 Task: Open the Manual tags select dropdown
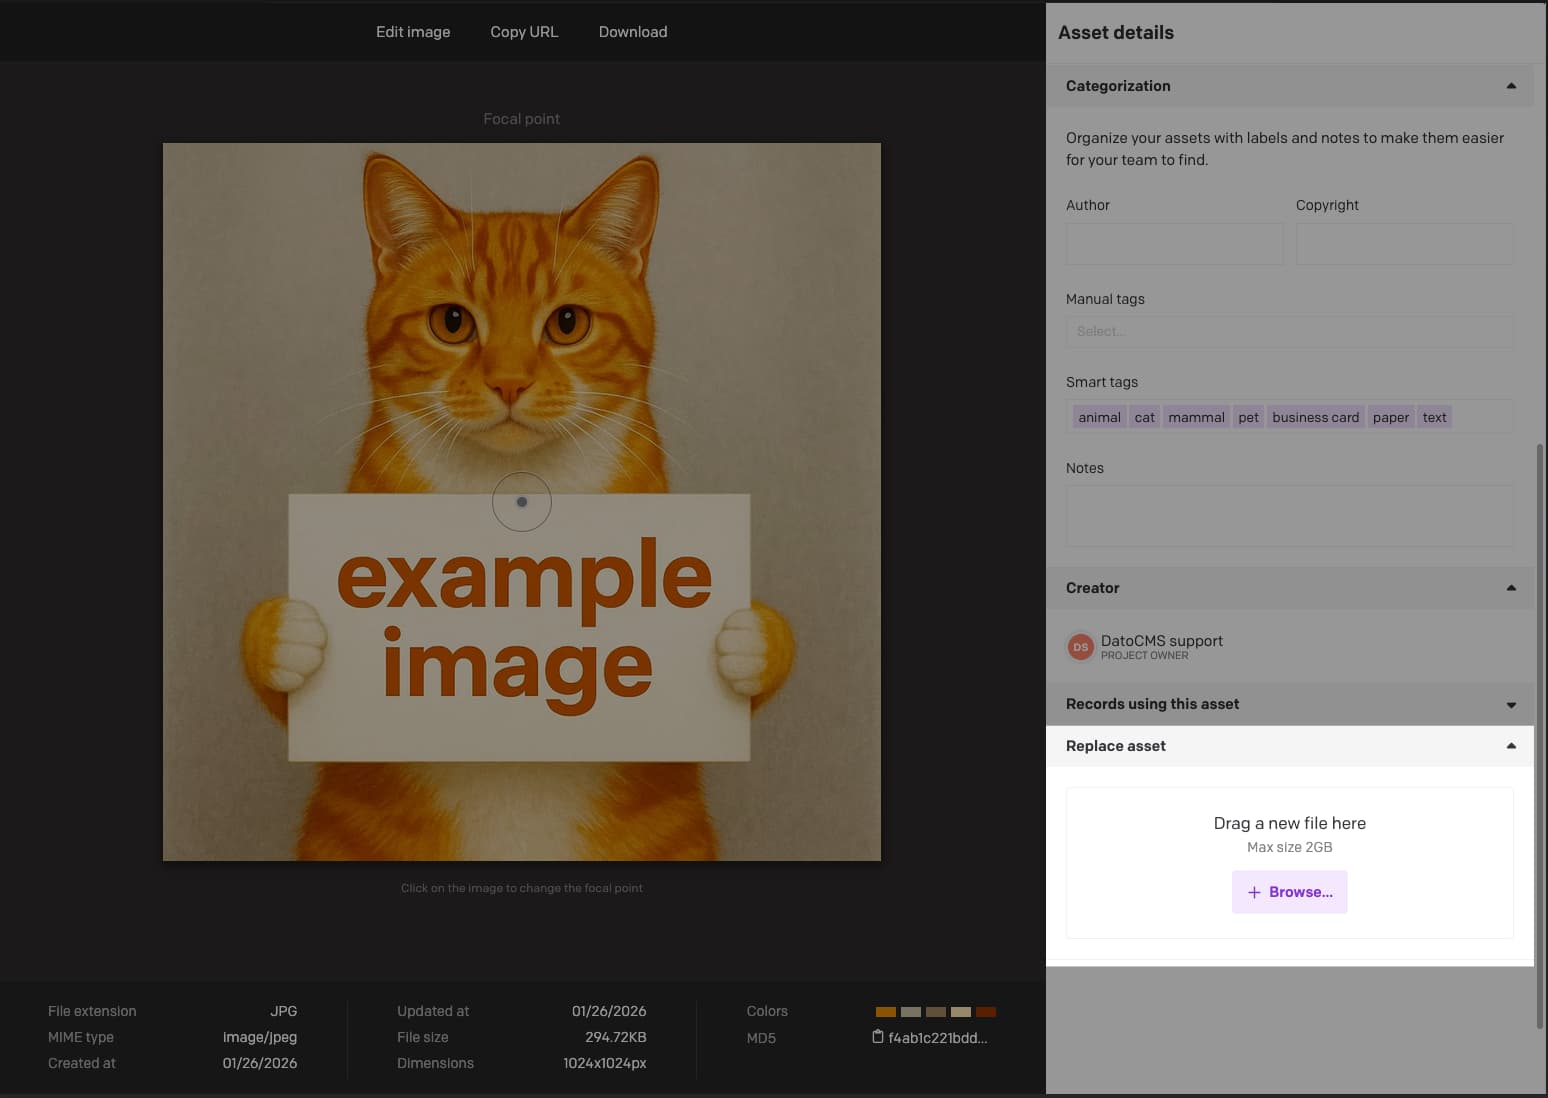point(1289,331)
